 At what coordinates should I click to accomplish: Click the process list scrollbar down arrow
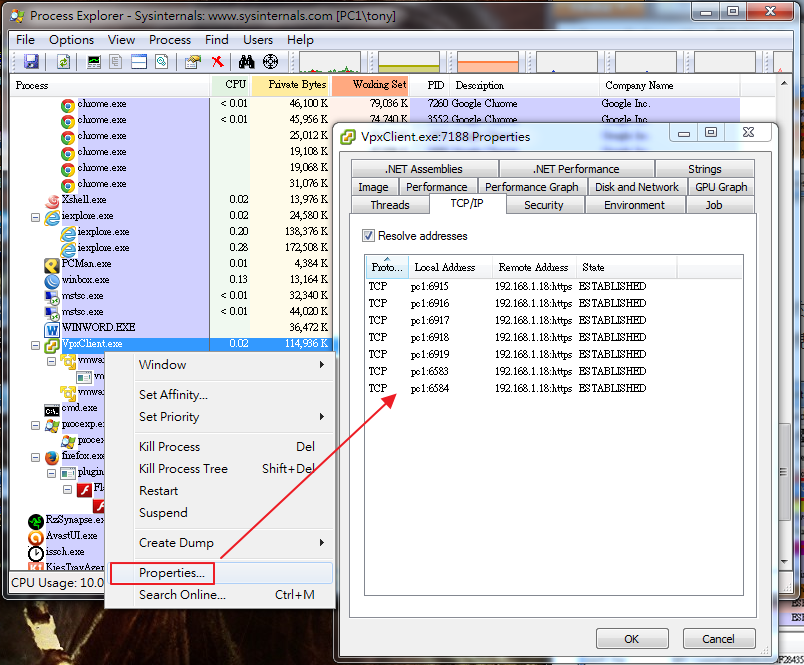[x=784, y=561]
